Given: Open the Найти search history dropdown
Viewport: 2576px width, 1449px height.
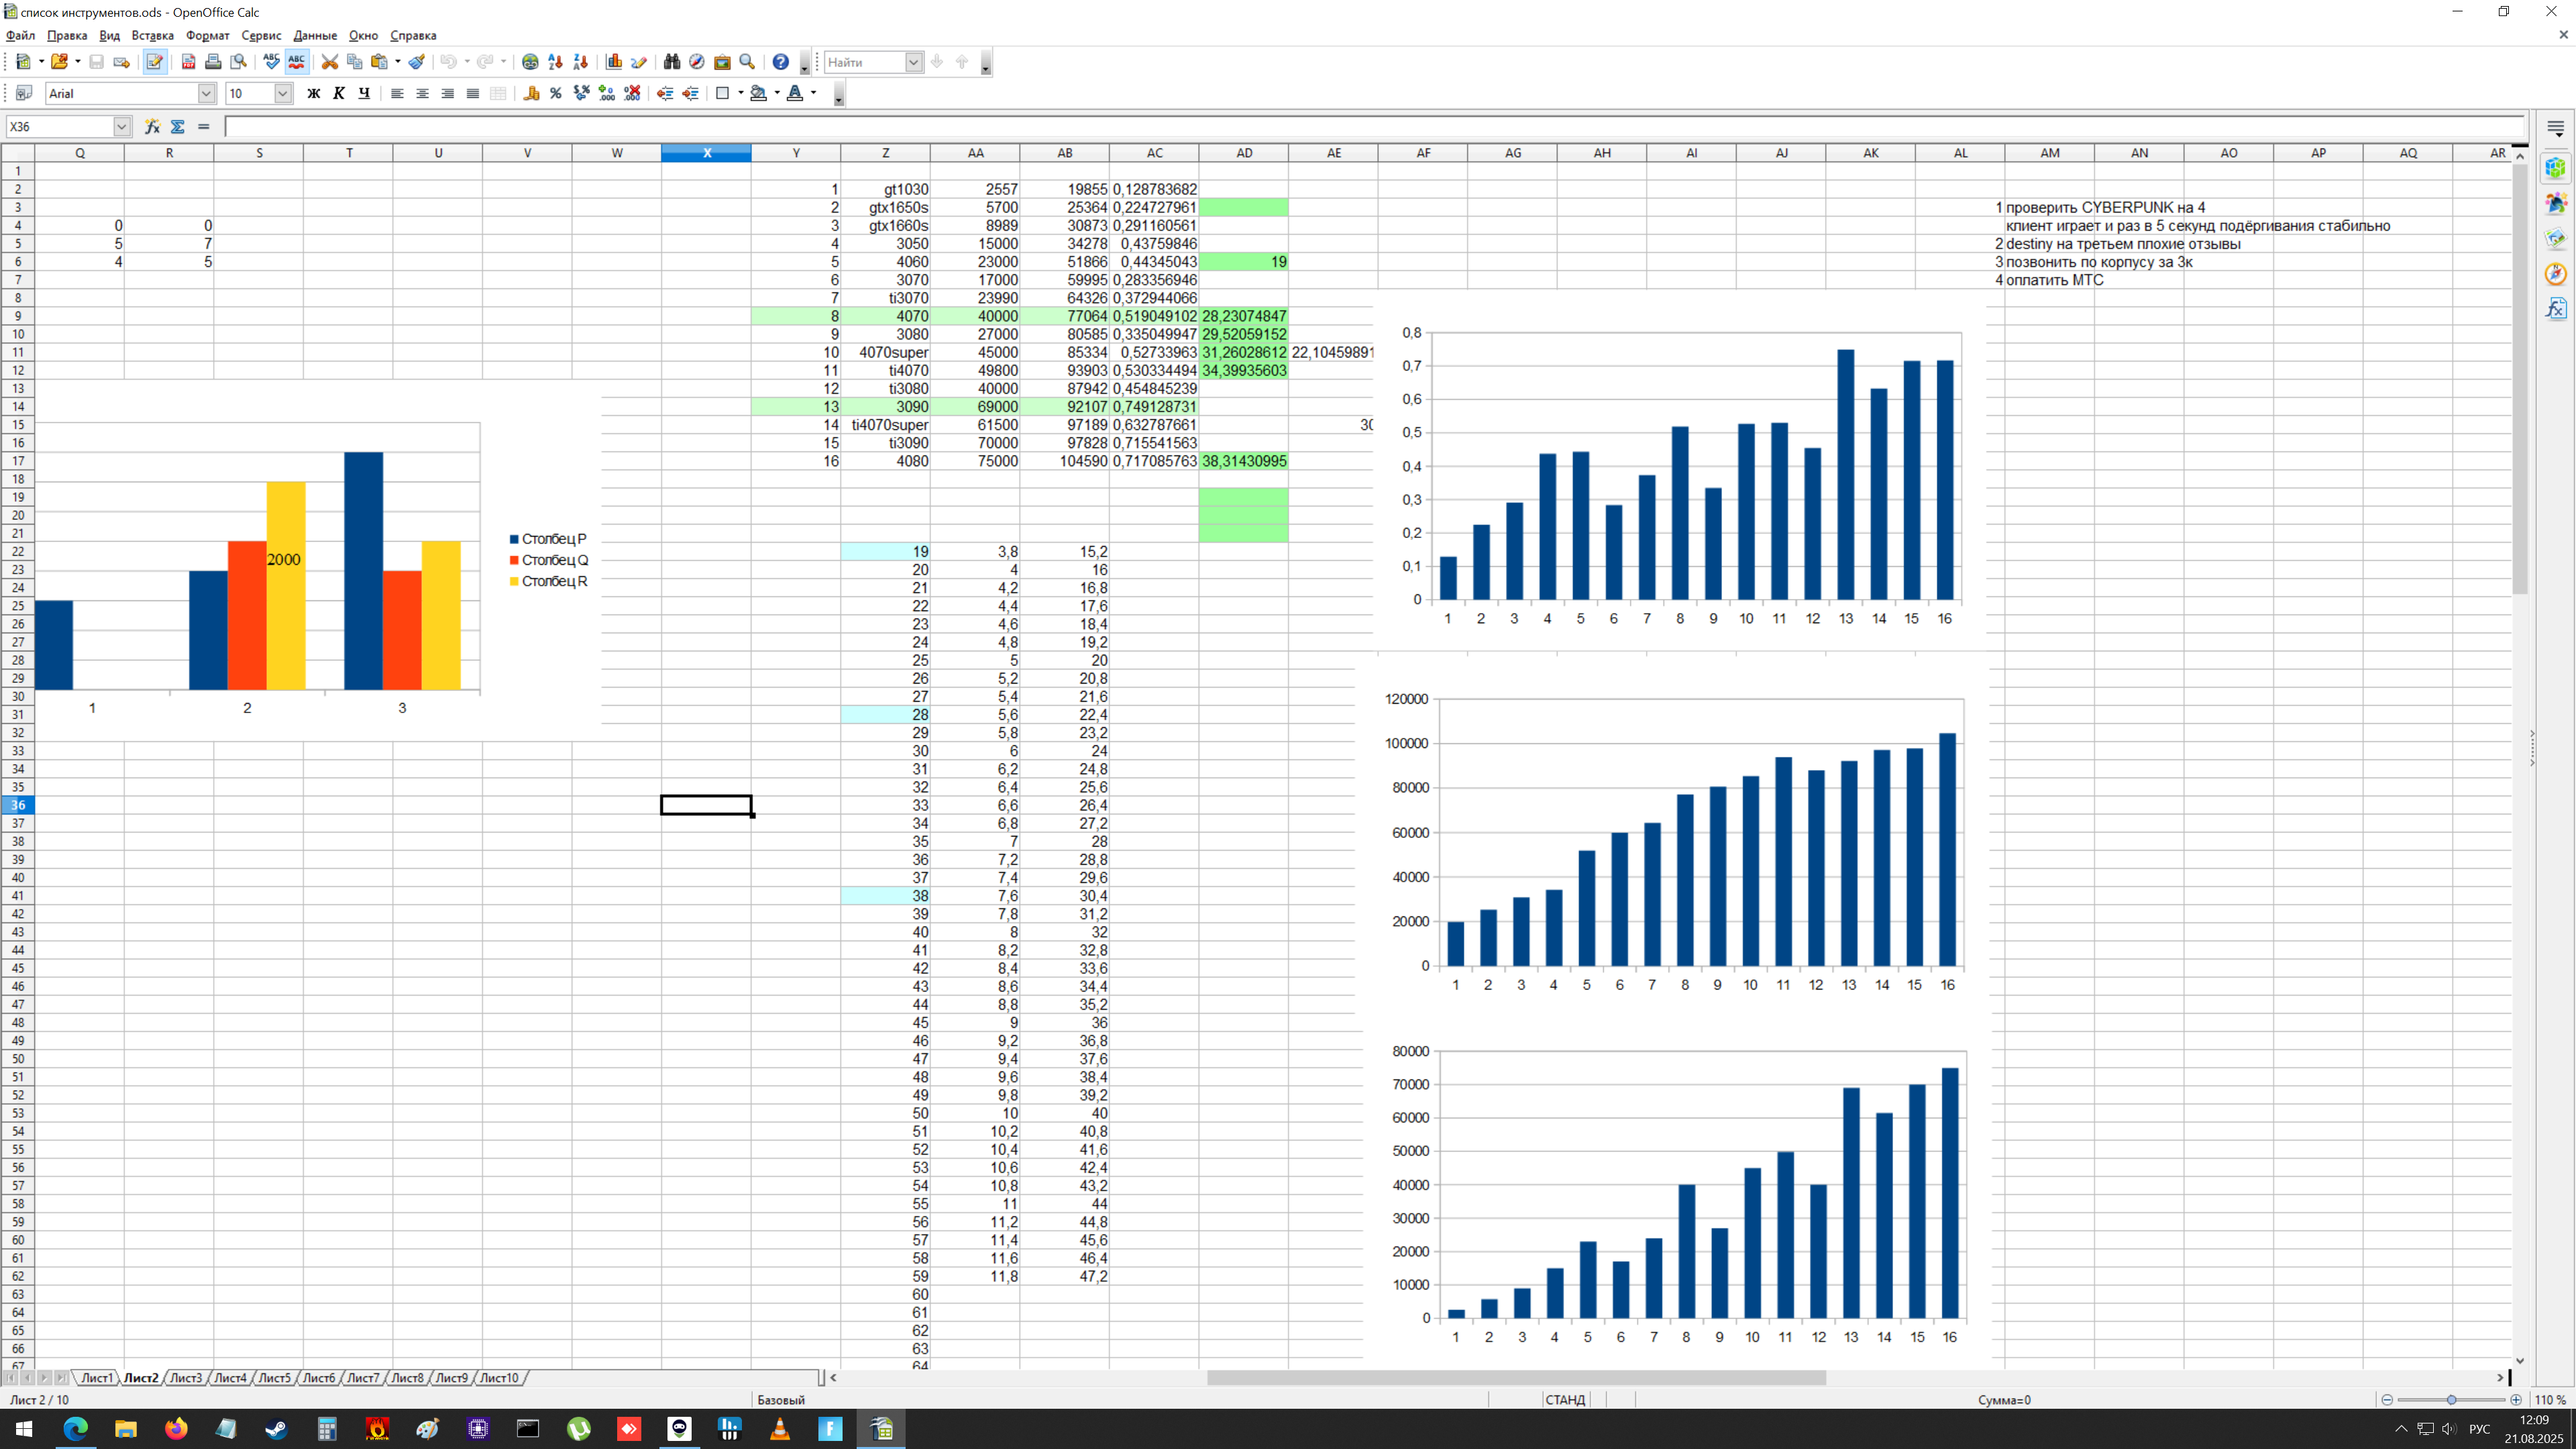Looking at the screenshot, I should 913,62.
